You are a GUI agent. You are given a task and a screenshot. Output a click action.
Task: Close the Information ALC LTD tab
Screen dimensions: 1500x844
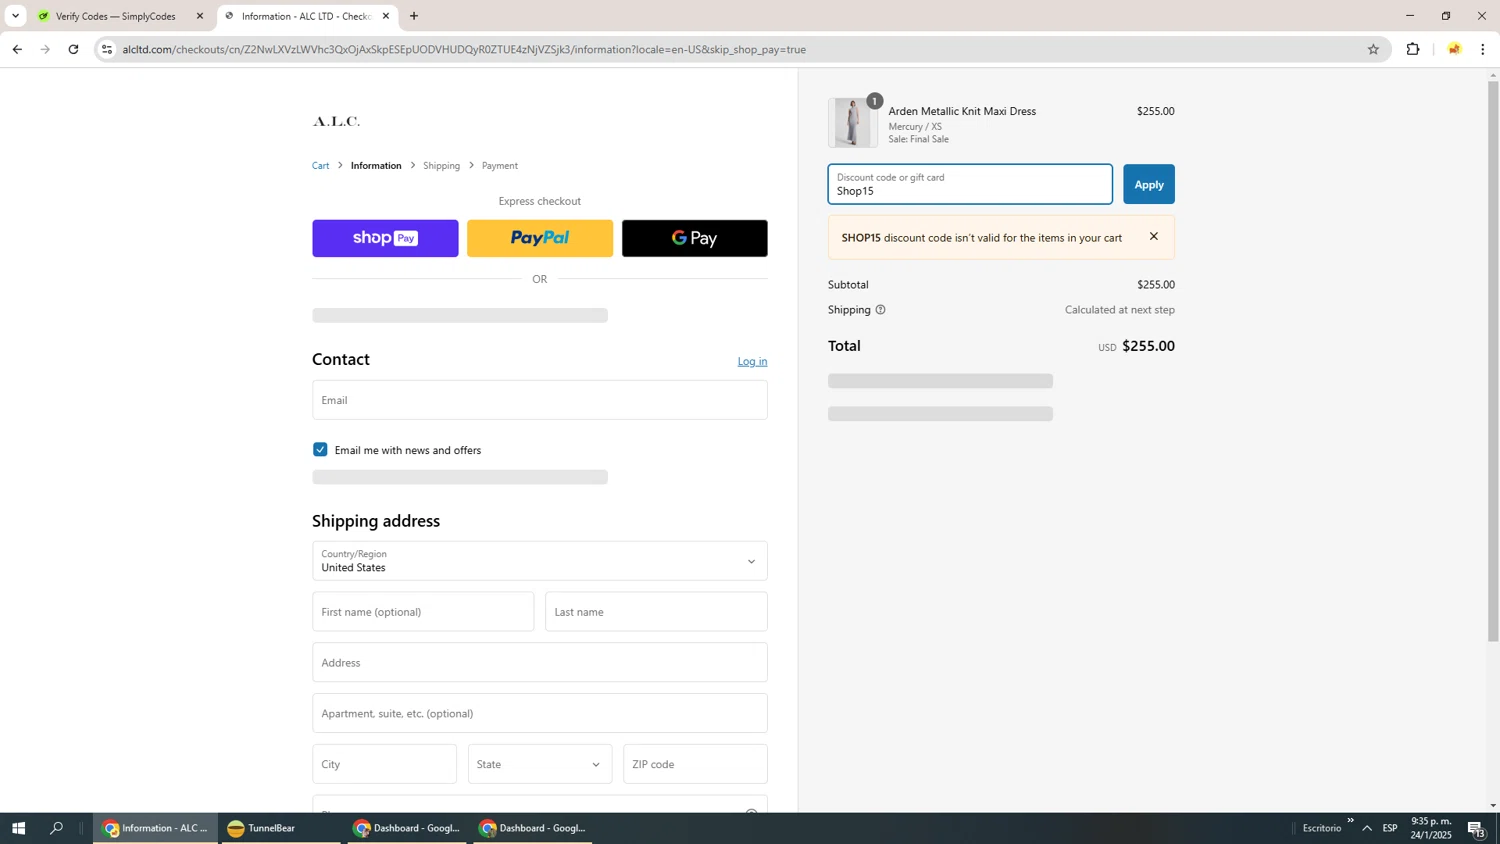(386, 16)
